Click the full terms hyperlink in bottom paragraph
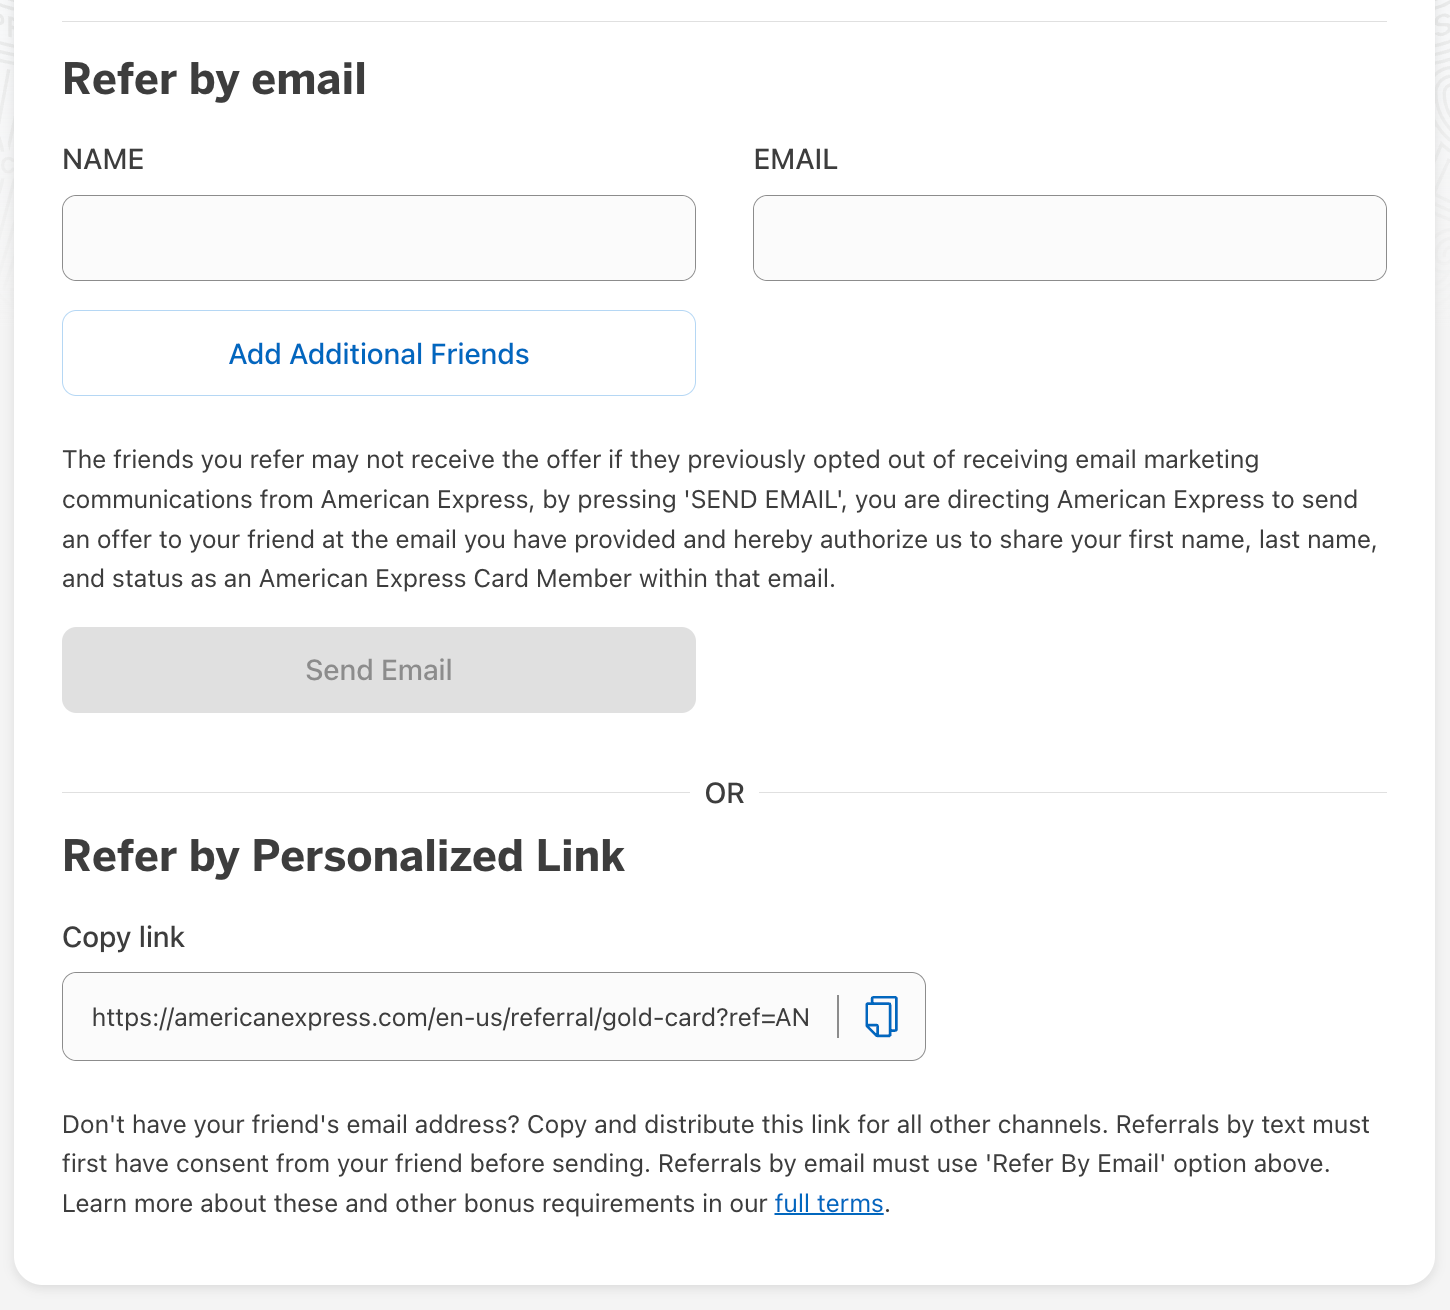This screenshot has width=1450, height=1310. (x=828, y=1203)
